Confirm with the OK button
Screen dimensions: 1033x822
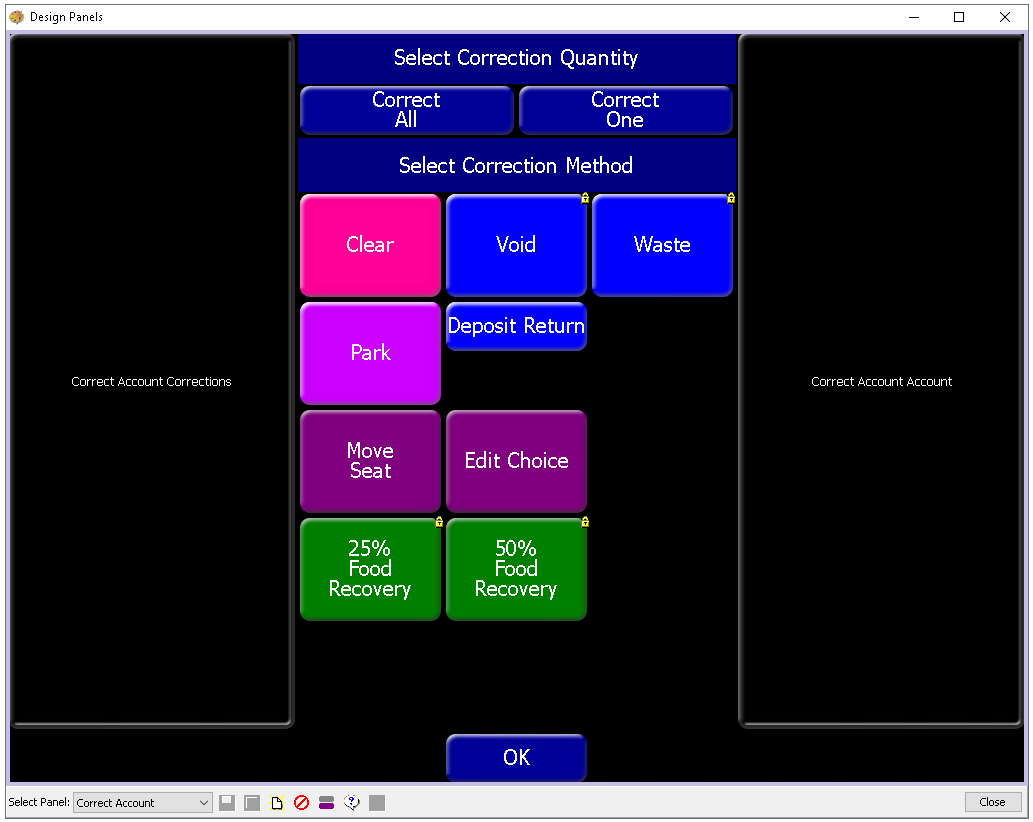pyautogui.click(x=516, y=758)
